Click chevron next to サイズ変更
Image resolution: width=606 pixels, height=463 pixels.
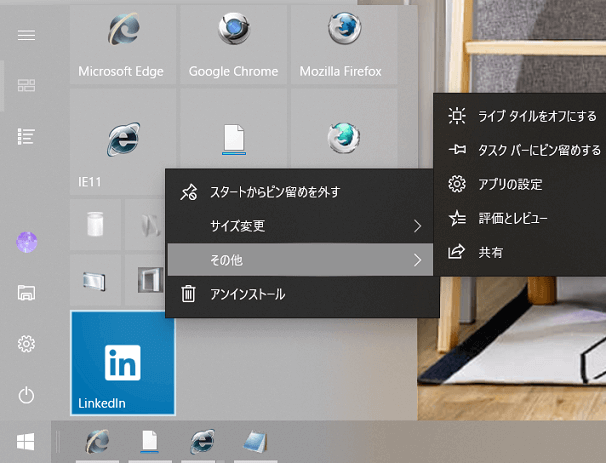click(x=417, y=226)
